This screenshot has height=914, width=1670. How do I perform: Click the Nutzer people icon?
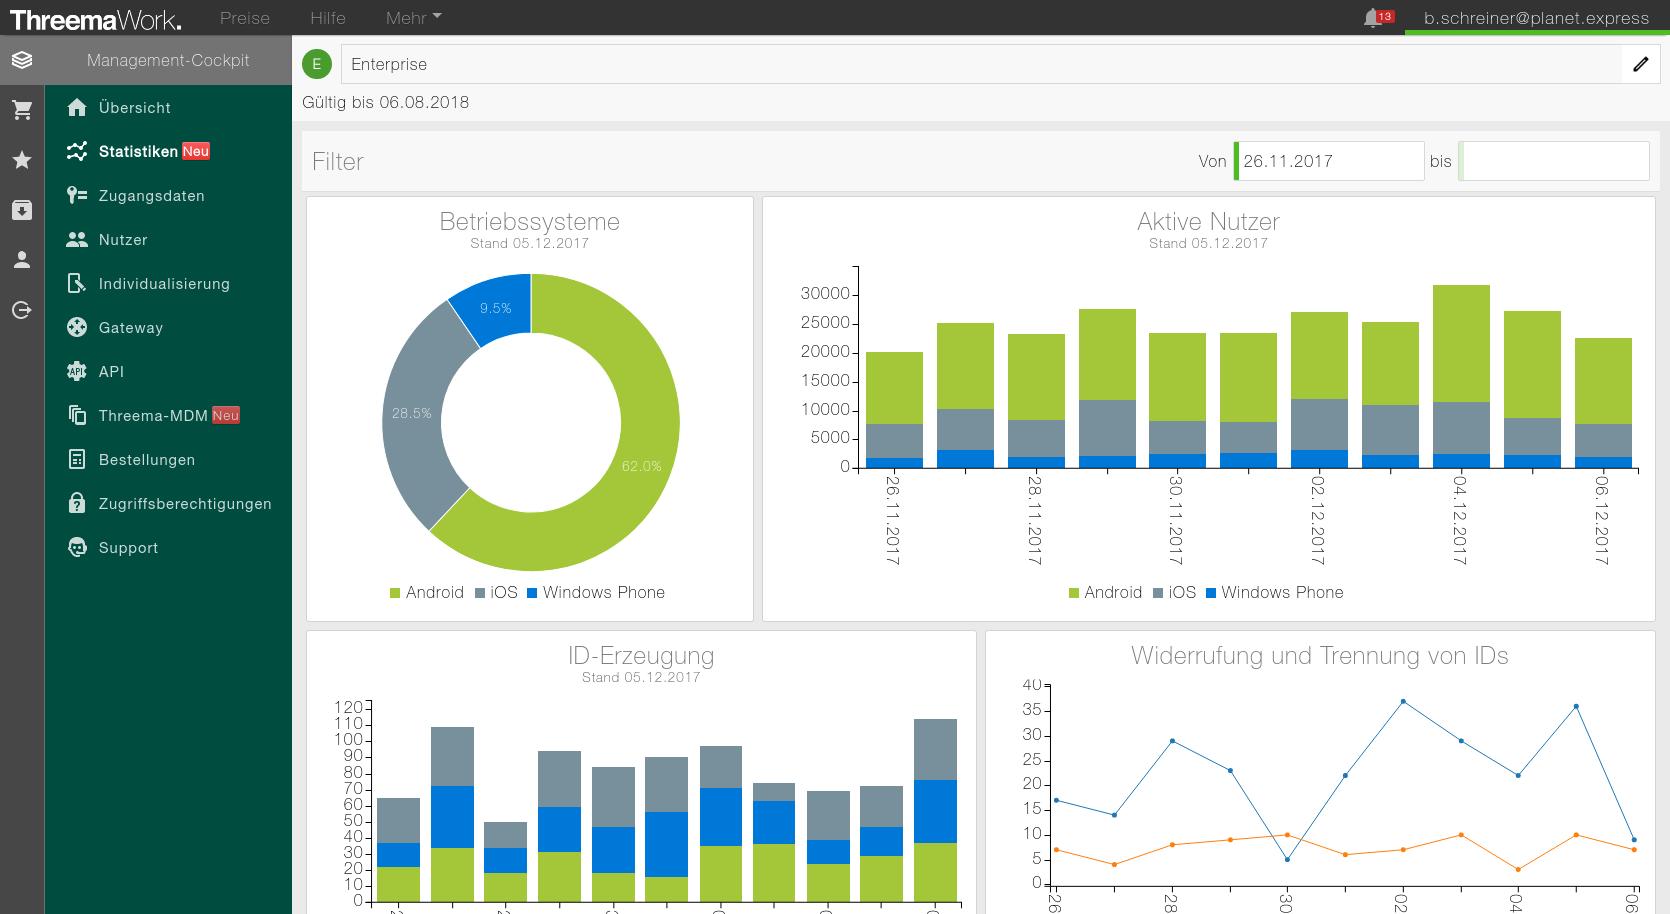click(77, 240)
